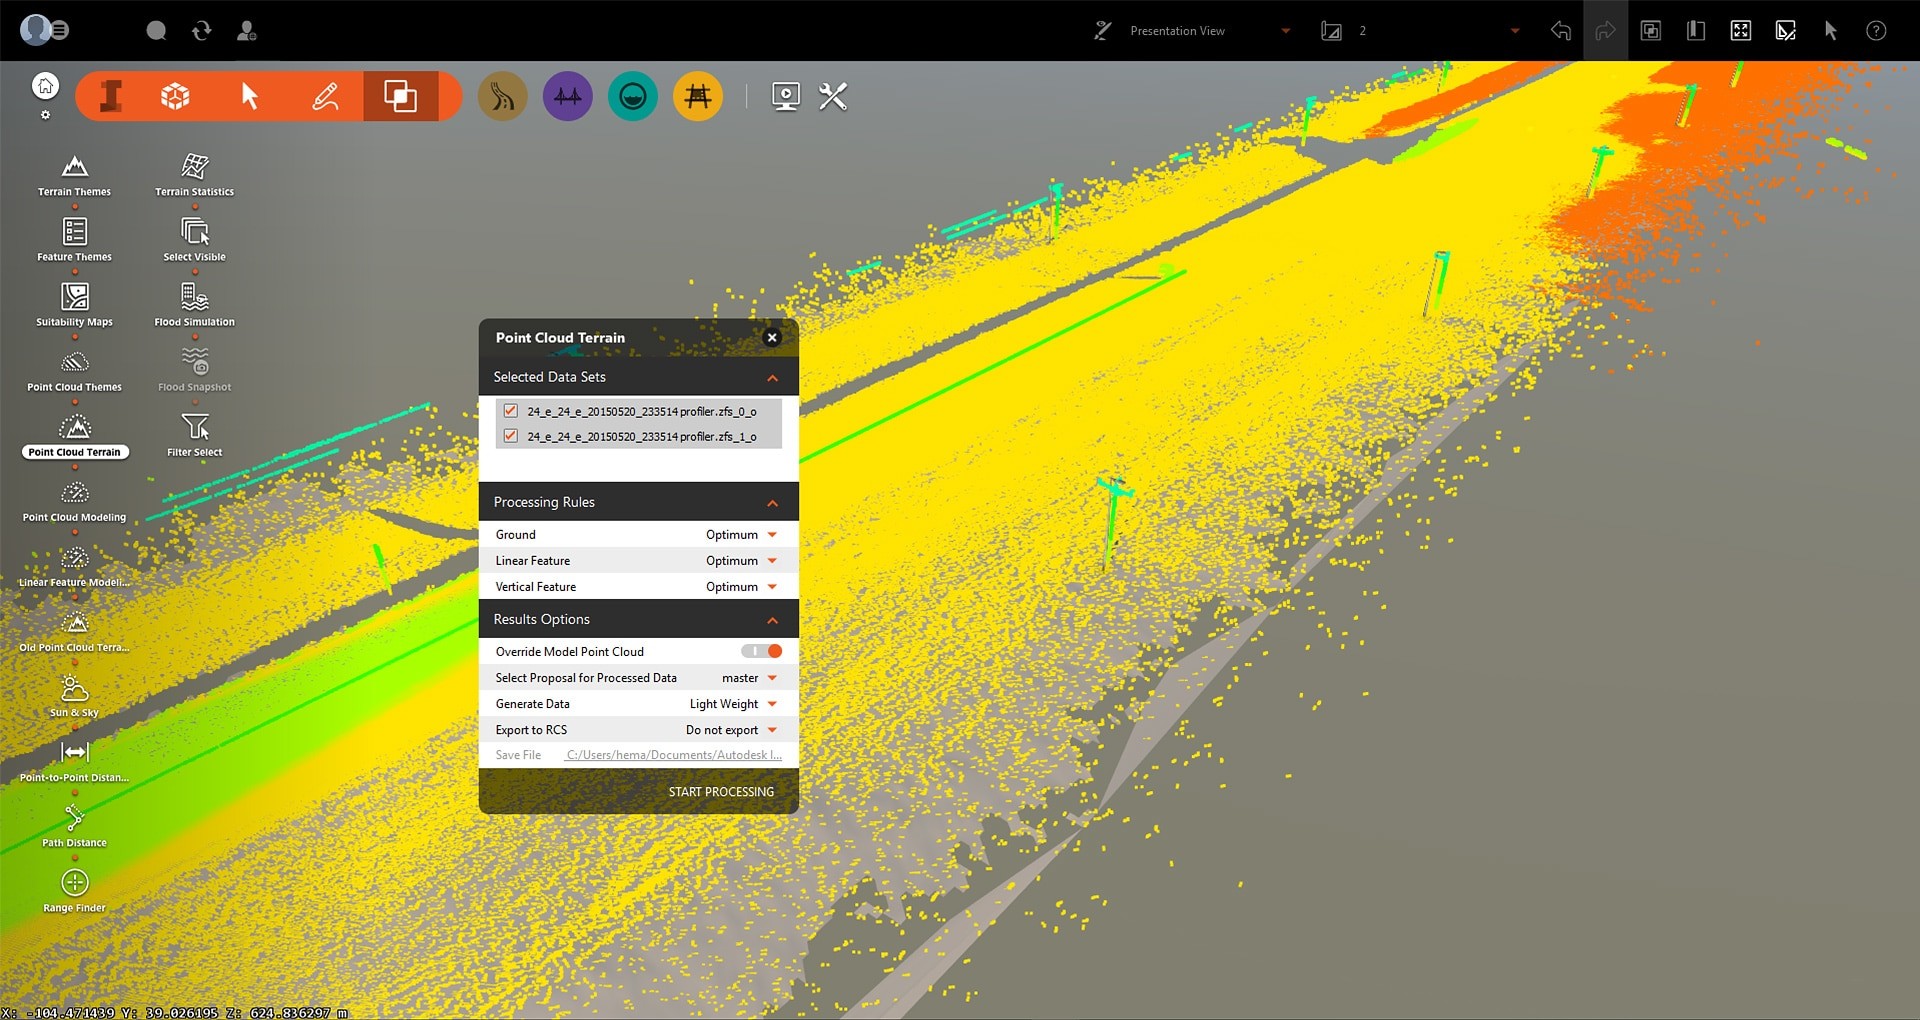Close the Point Cloud Terrain dialog
The height and width of the screenshot is (1020, 1920).
tap(772, 338)
